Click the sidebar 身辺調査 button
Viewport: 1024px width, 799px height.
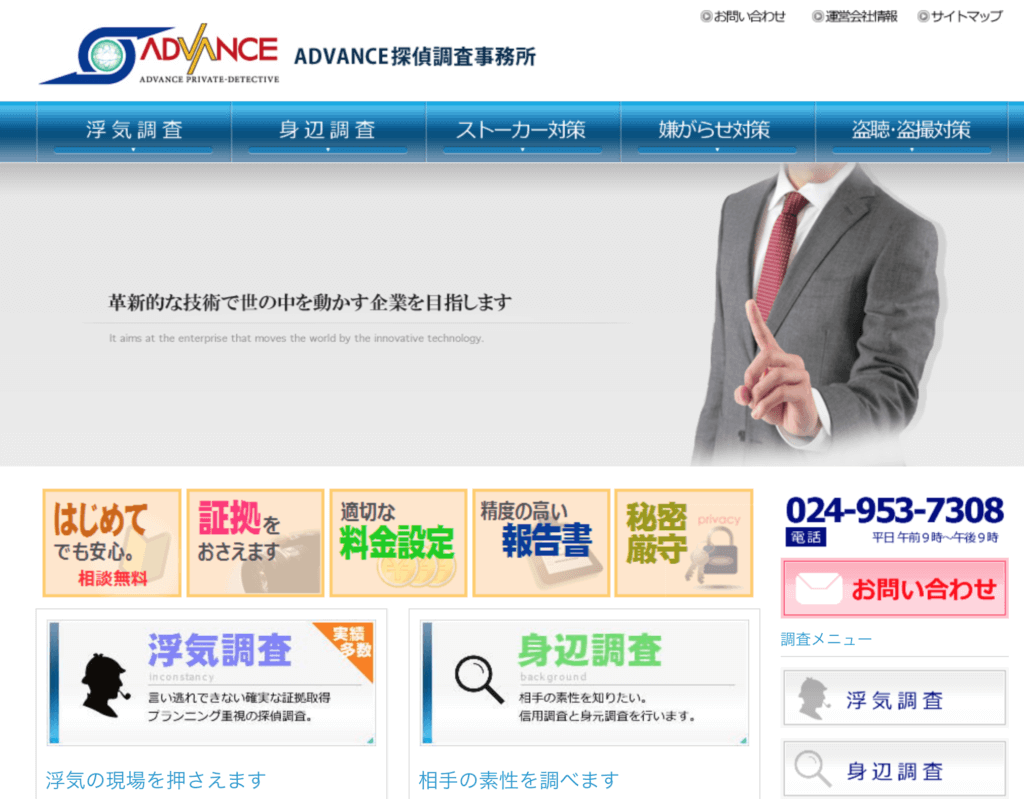(894, 770)
